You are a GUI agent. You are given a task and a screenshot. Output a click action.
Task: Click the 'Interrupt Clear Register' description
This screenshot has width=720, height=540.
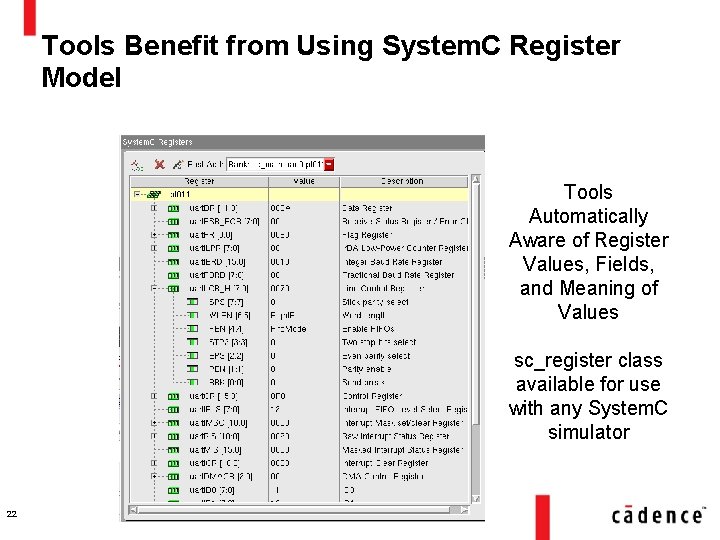coord(385,463)
